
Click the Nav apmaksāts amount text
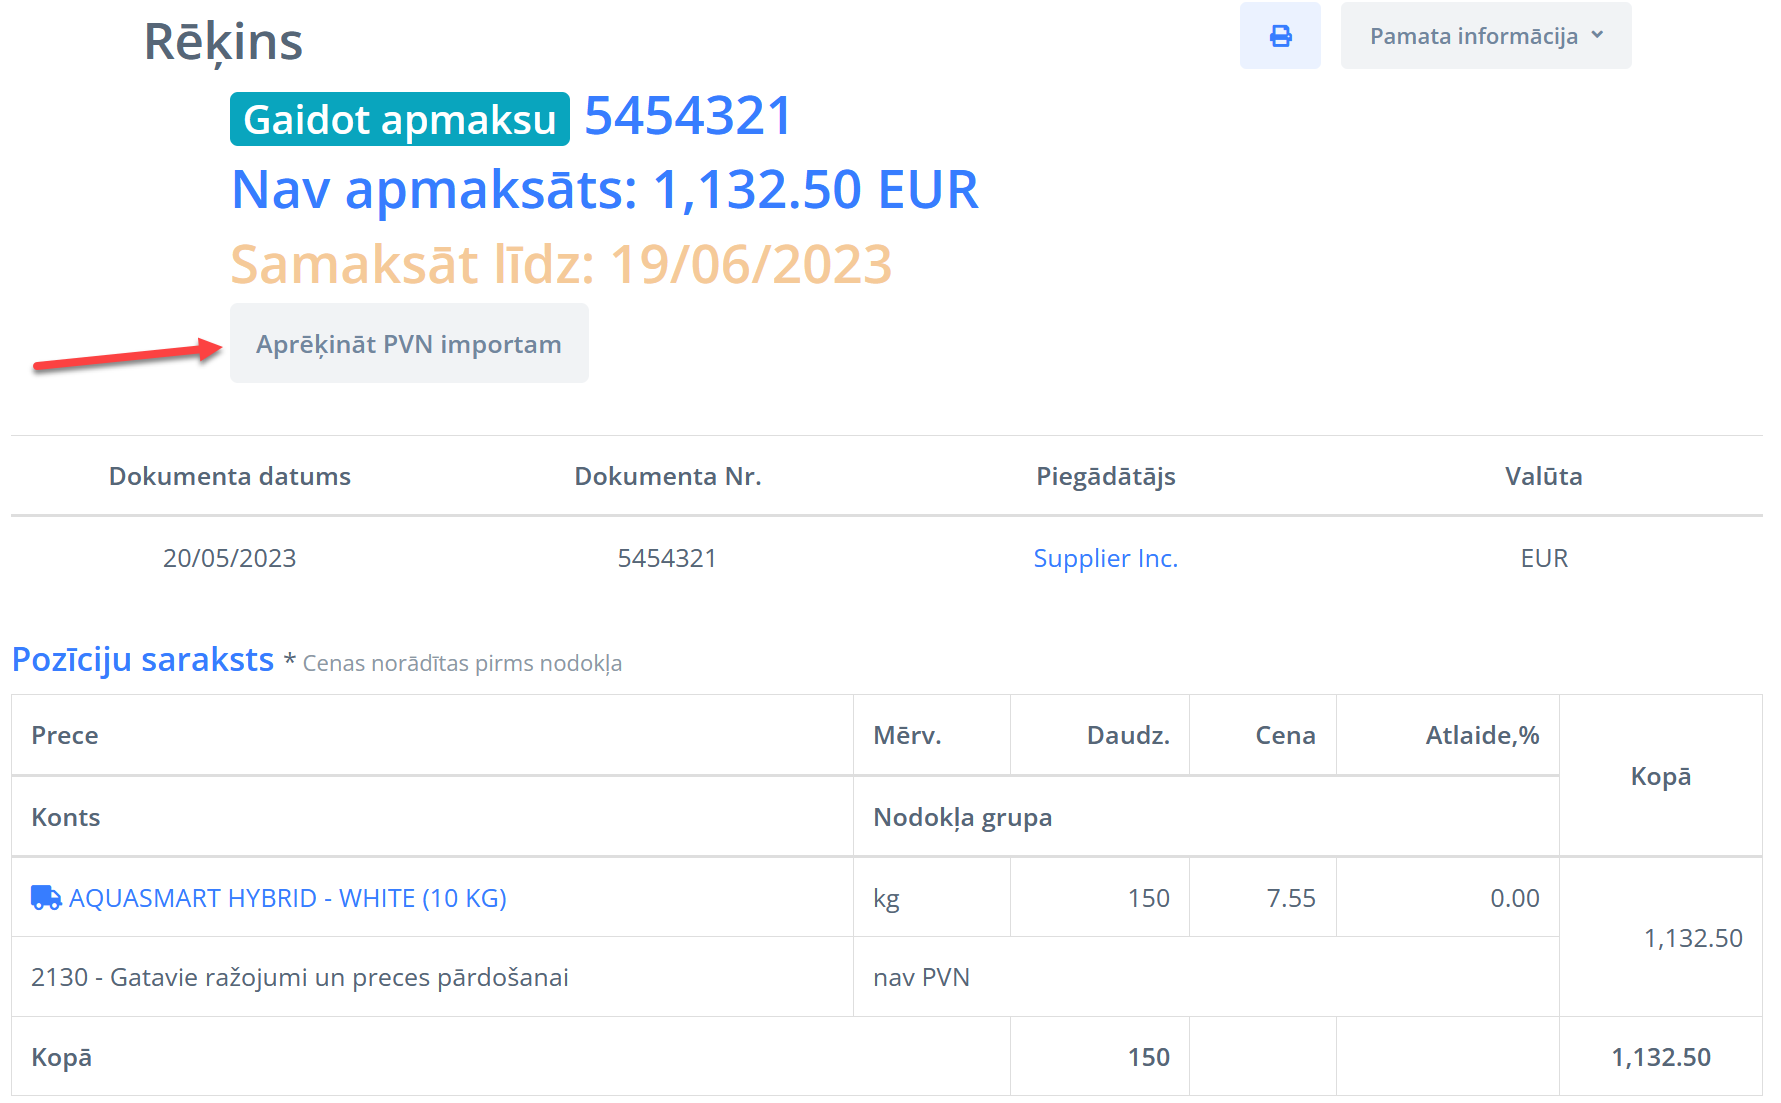[x=604, y=190]
